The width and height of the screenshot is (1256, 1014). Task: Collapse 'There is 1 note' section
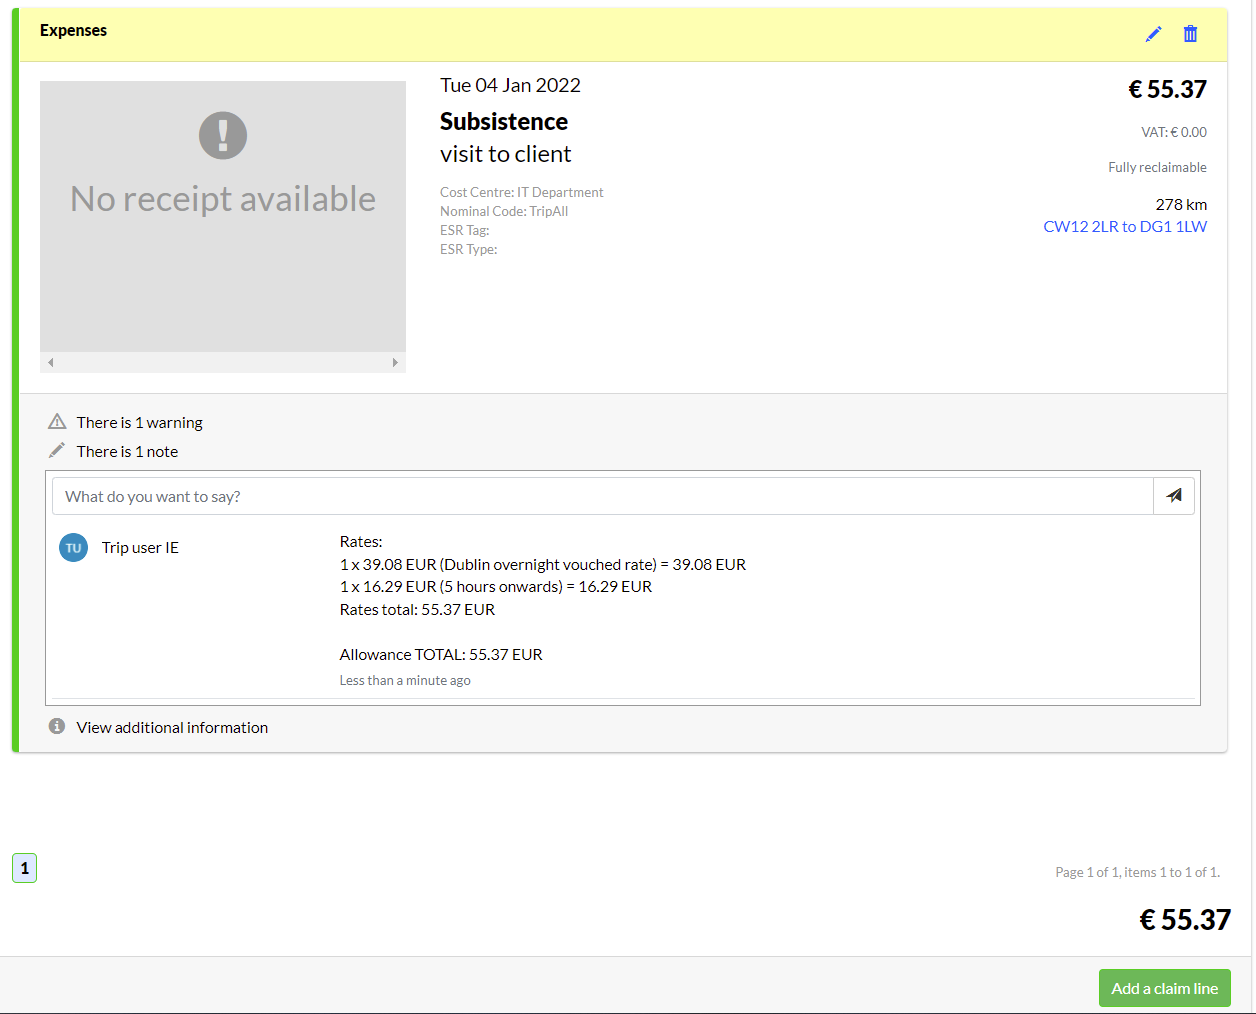[127, 451]
